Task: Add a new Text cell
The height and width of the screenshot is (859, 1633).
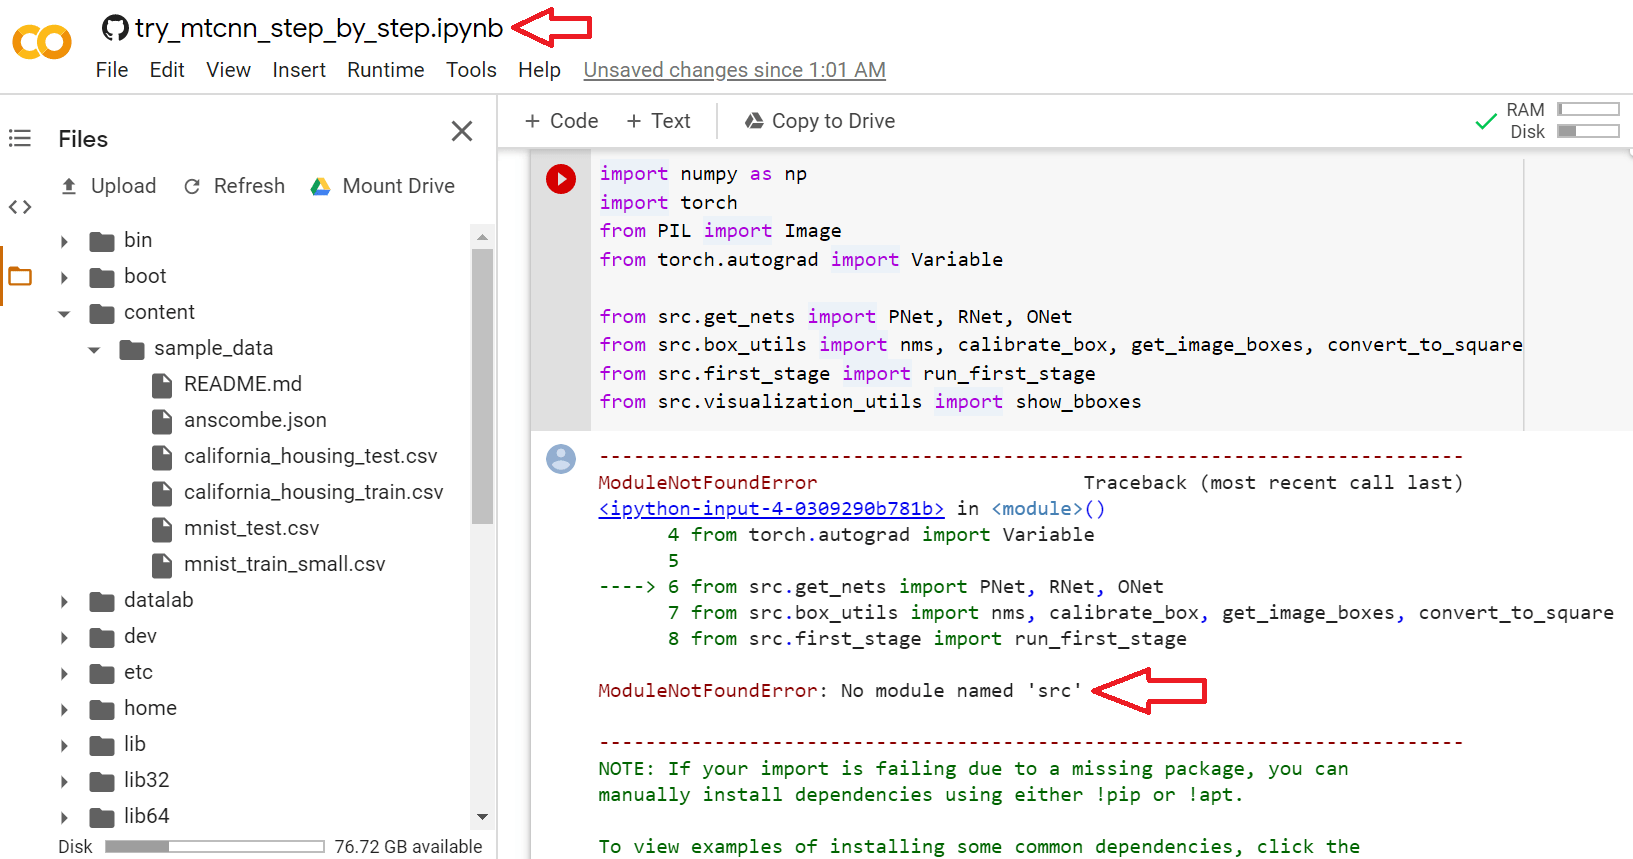Action: coord(658,121)
